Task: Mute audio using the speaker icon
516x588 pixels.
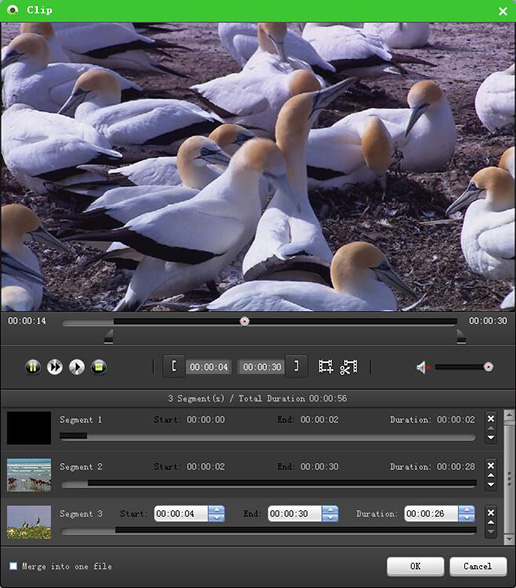Action: click(x=422, y=368)
